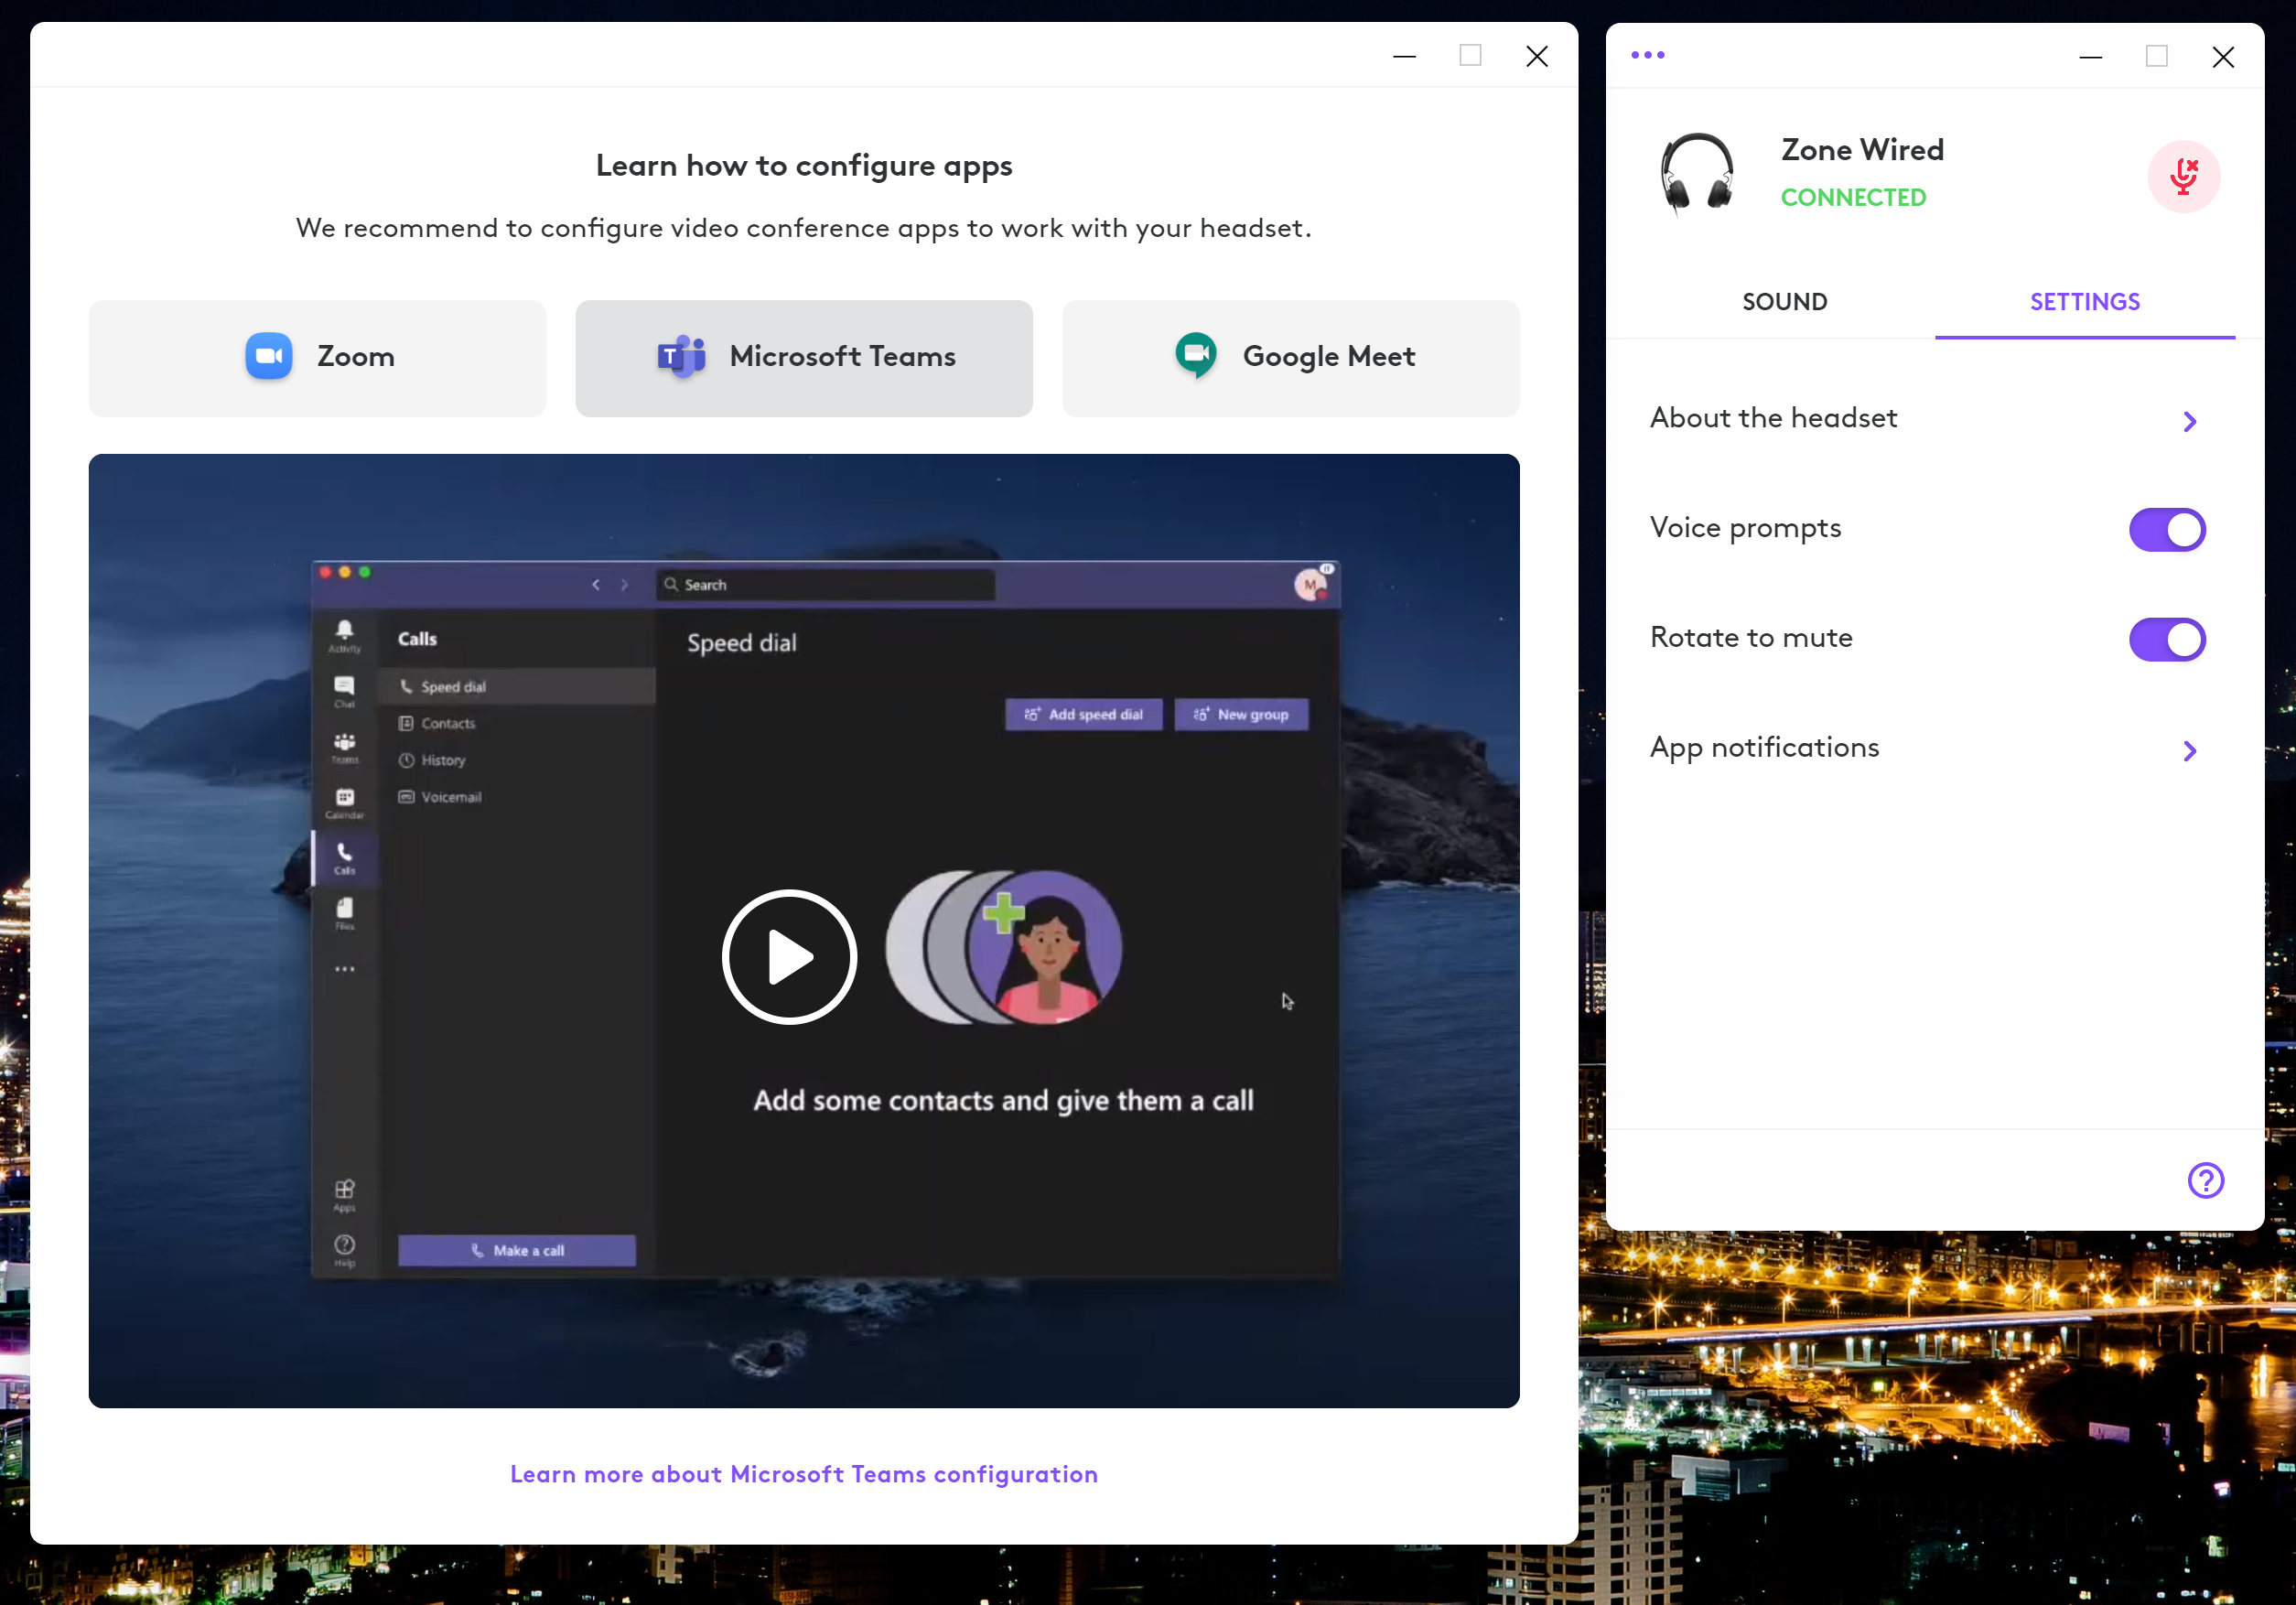The image size is (2296, 1605).
Task: Minimize the Zone Wired headset window
Action: pyautogui.click(x=2090, y=57)
